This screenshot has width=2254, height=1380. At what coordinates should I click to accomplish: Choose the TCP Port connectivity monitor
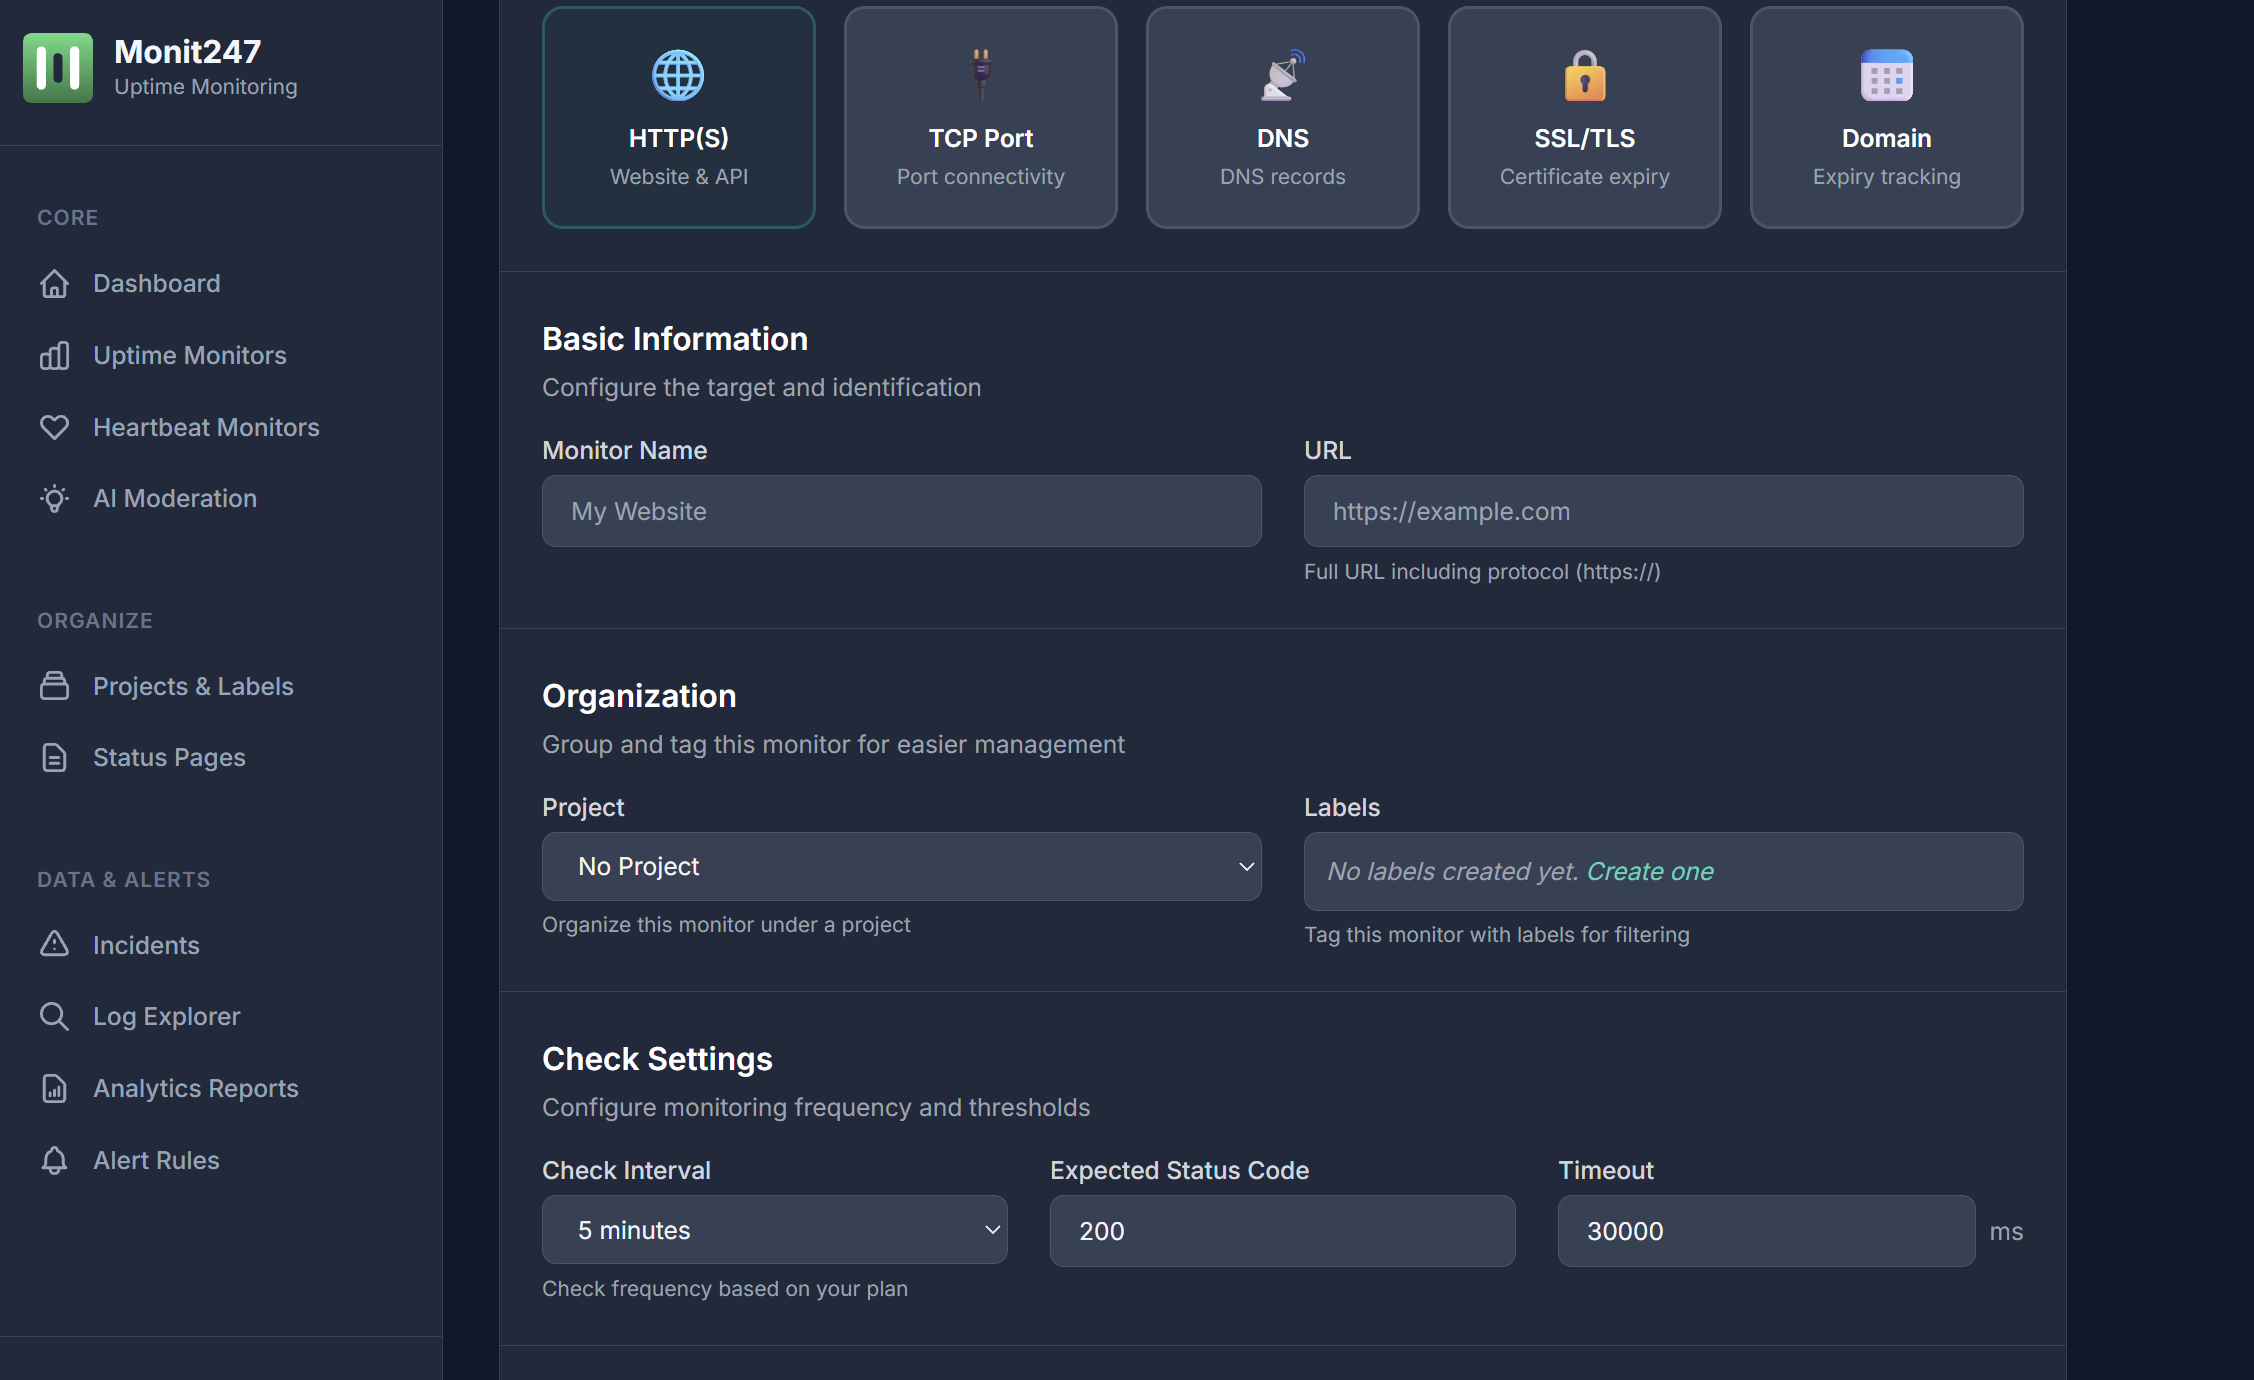coord(980,117)
